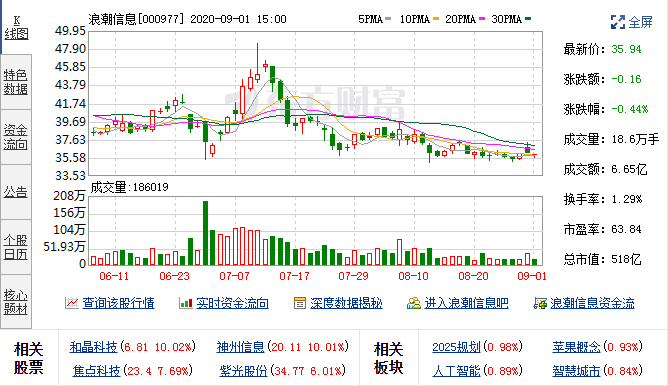Image resolution: width=668 pixels, height=386 pixels.
Task: Open related sector 苹果概念
Action: pyautogui.click(x=576, y=347)
